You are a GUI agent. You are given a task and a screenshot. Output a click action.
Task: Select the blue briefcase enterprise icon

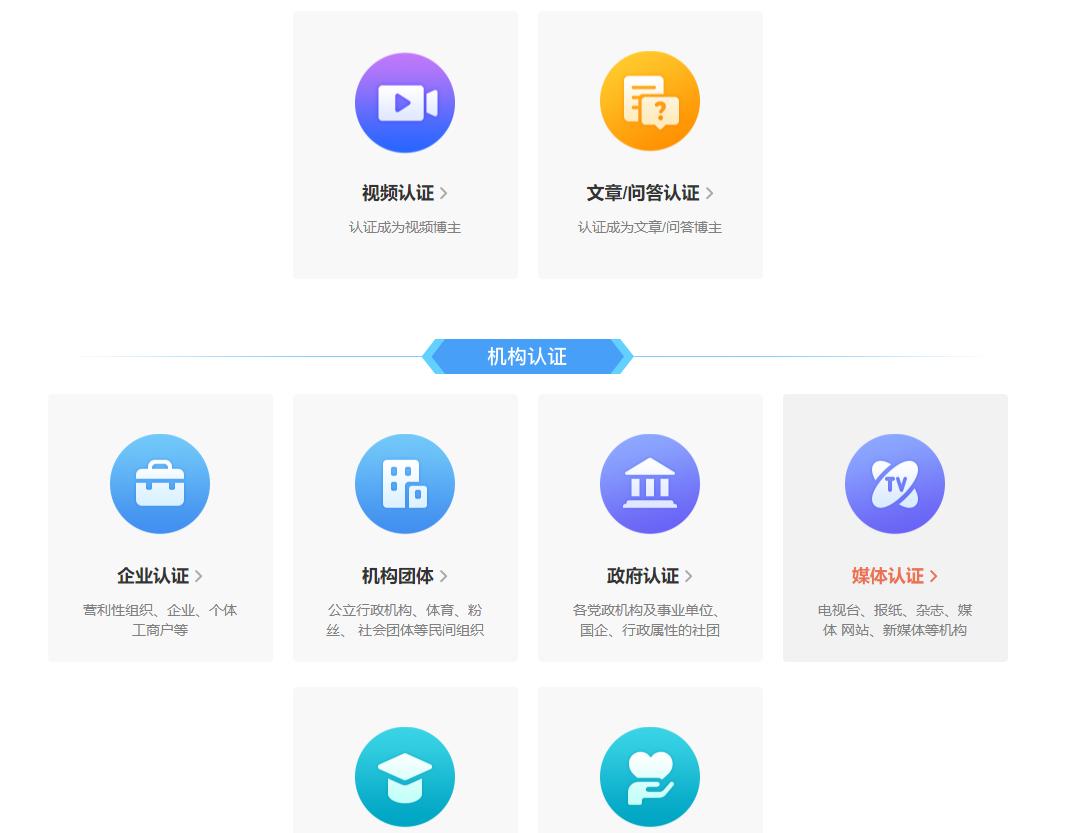tap(160, 483)
